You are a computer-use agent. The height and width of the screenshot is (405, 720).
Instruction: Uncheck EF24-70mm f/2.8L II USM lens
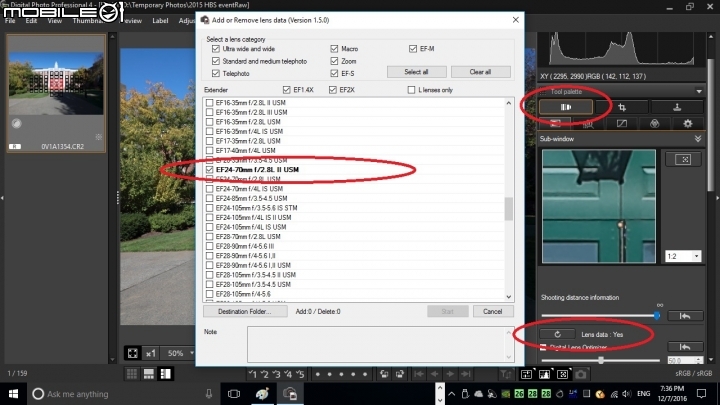(x=209, y=169)
